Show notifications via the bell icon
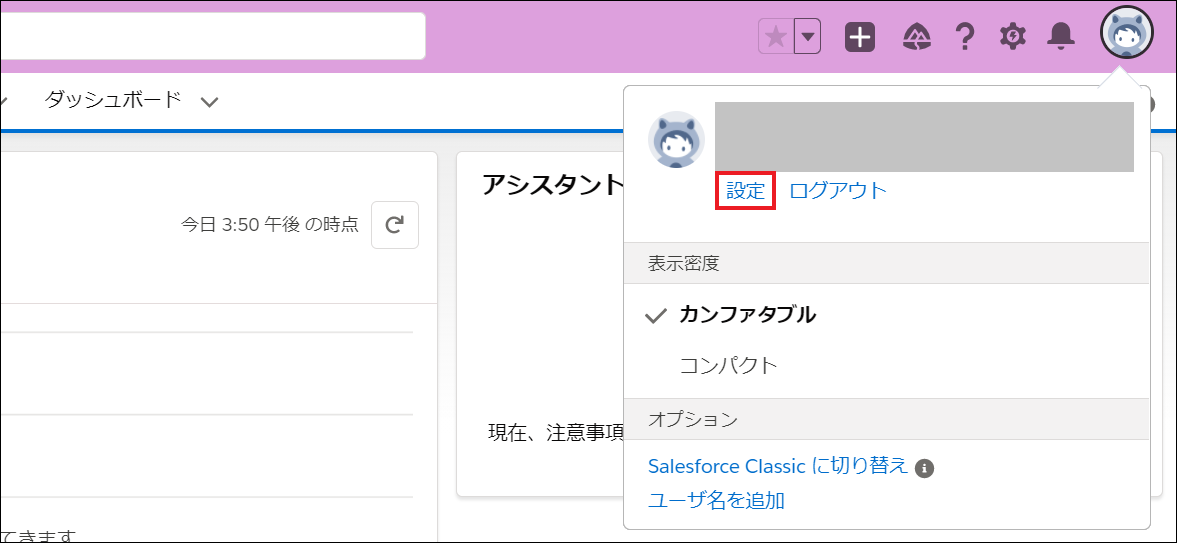The image size is (1177, 543). point(1061,38)
